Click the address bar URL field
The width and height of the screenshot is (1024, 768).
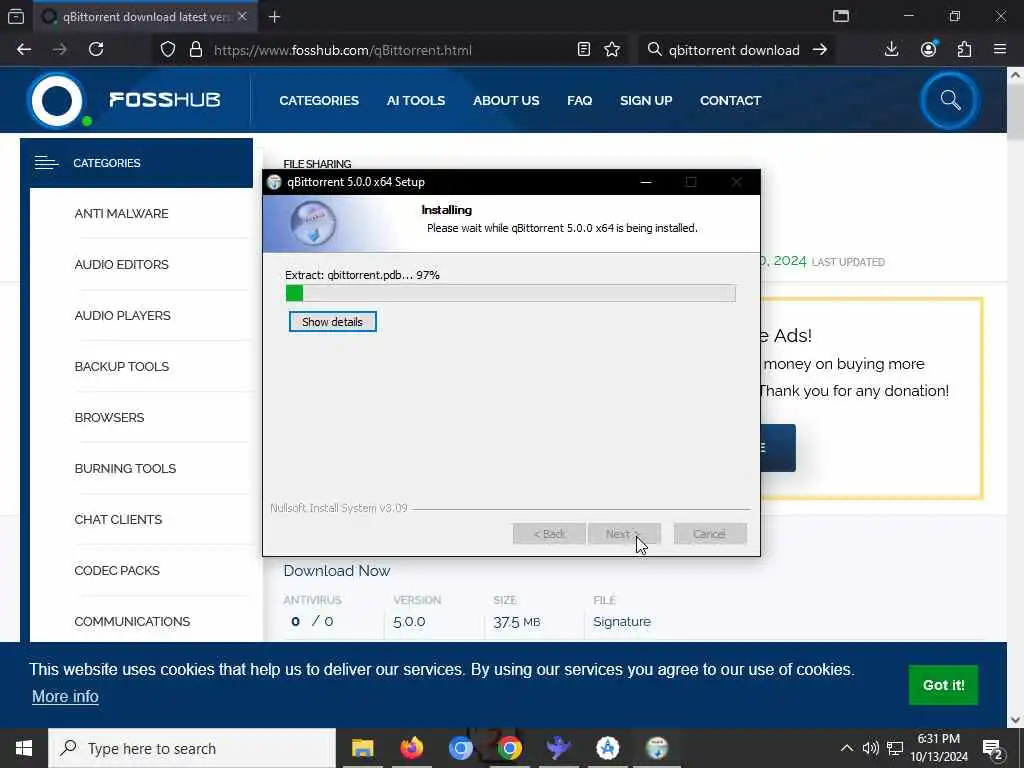tap(391, 50)
